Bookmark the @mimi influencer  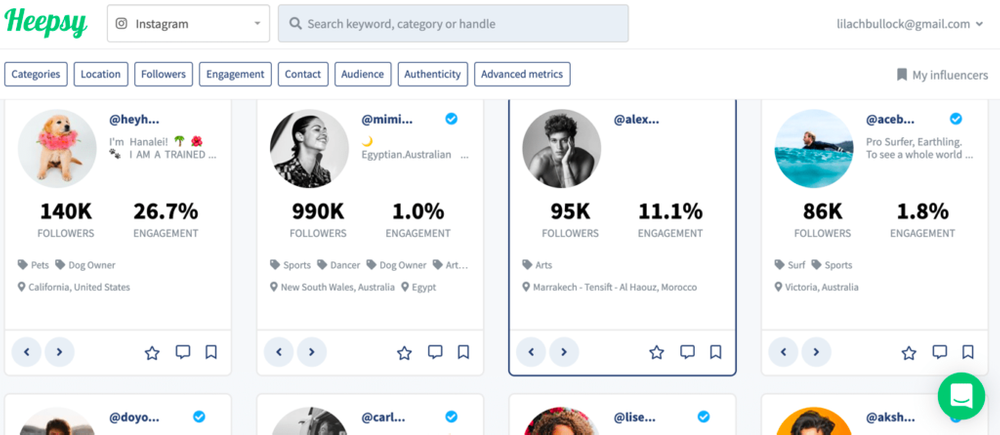(x=464, y=352)
